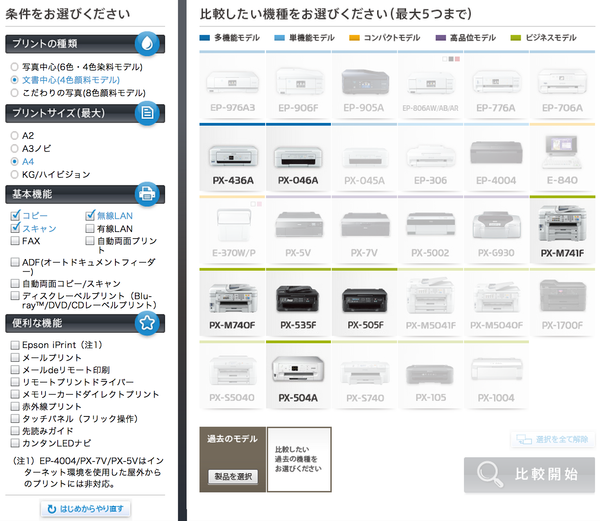Image resolution: width=600 pixels, height=521 pixels.
Task: Click the EP-776A printer tile
Action: click(x=496, y=85)
